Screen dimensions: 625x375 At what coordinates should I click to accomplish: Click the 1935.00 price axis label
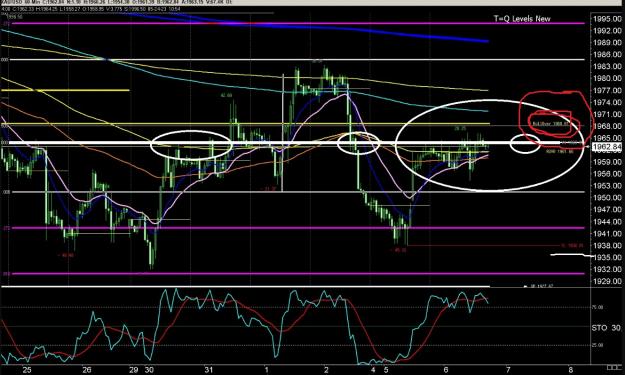(x=607, y=257)
